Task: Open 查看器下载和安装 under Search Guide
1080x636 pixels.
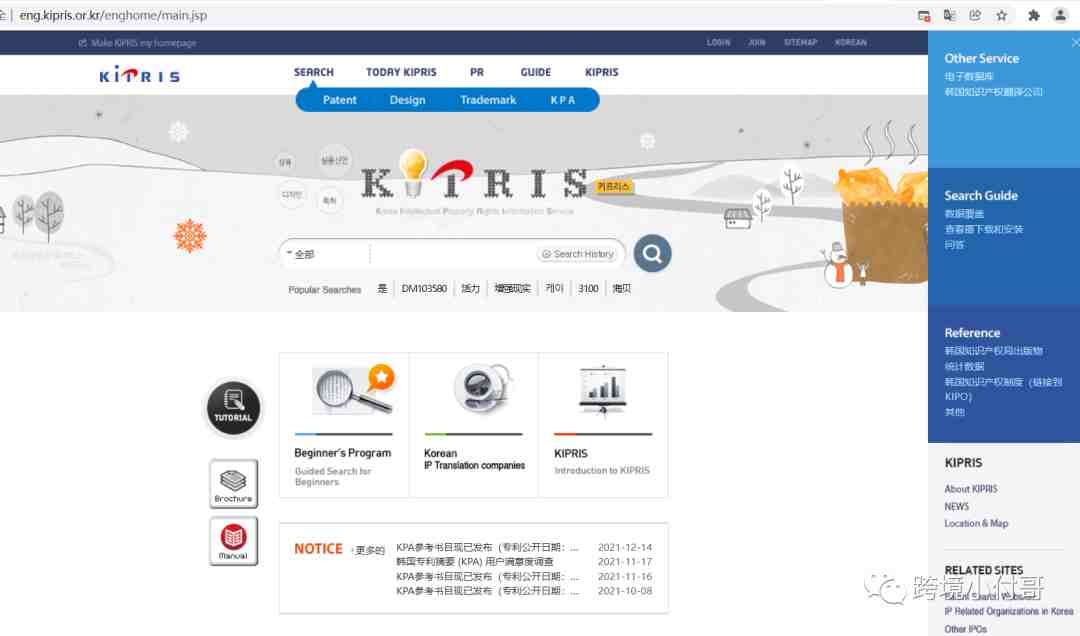Action: coord(984,229)
